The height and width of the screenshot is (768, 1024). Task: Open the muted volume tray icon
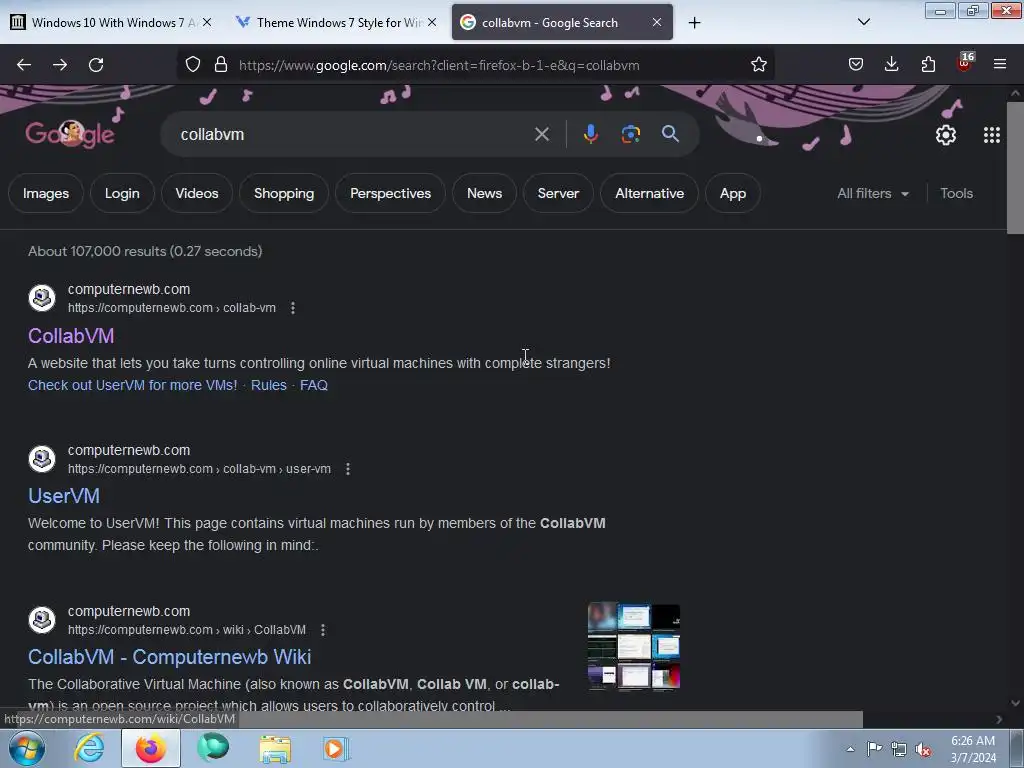pyautogui.click(x=923, y=750)
